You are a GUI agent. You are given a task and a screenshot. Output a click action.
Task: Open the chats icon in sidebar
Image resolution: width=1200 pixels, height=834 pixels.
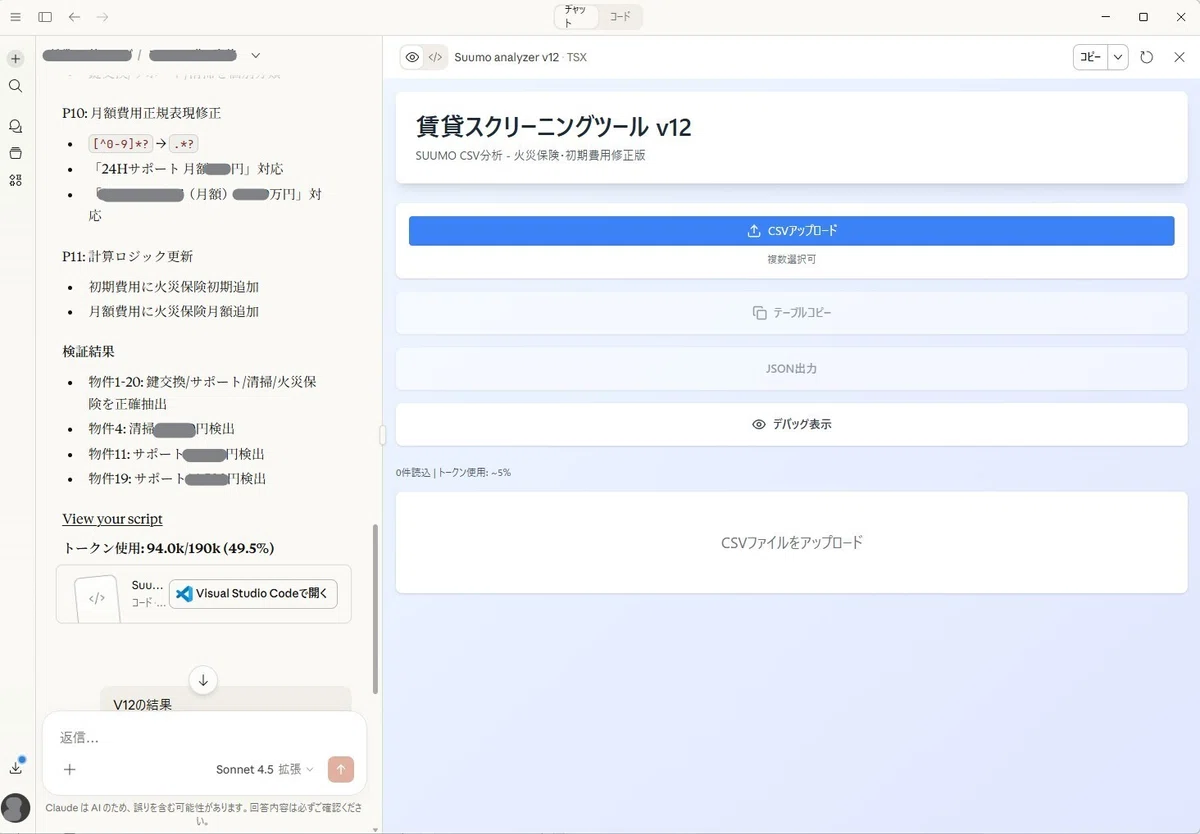point(15,127)
